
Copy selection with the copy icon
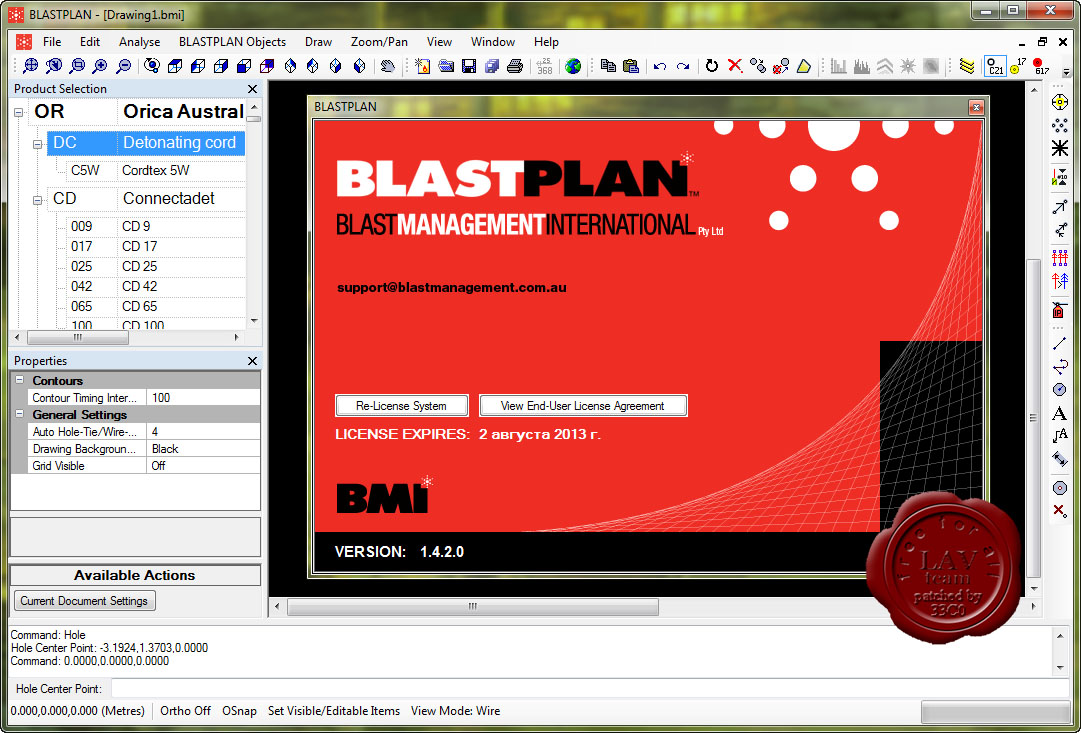[x=607, y=66]
